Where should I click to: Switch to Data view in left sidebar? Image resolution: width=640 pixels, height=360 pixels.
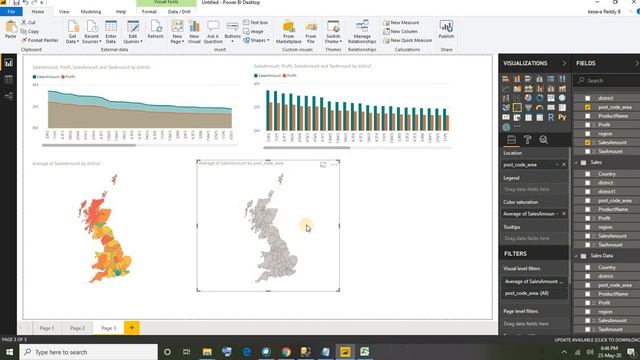[9, 80]
